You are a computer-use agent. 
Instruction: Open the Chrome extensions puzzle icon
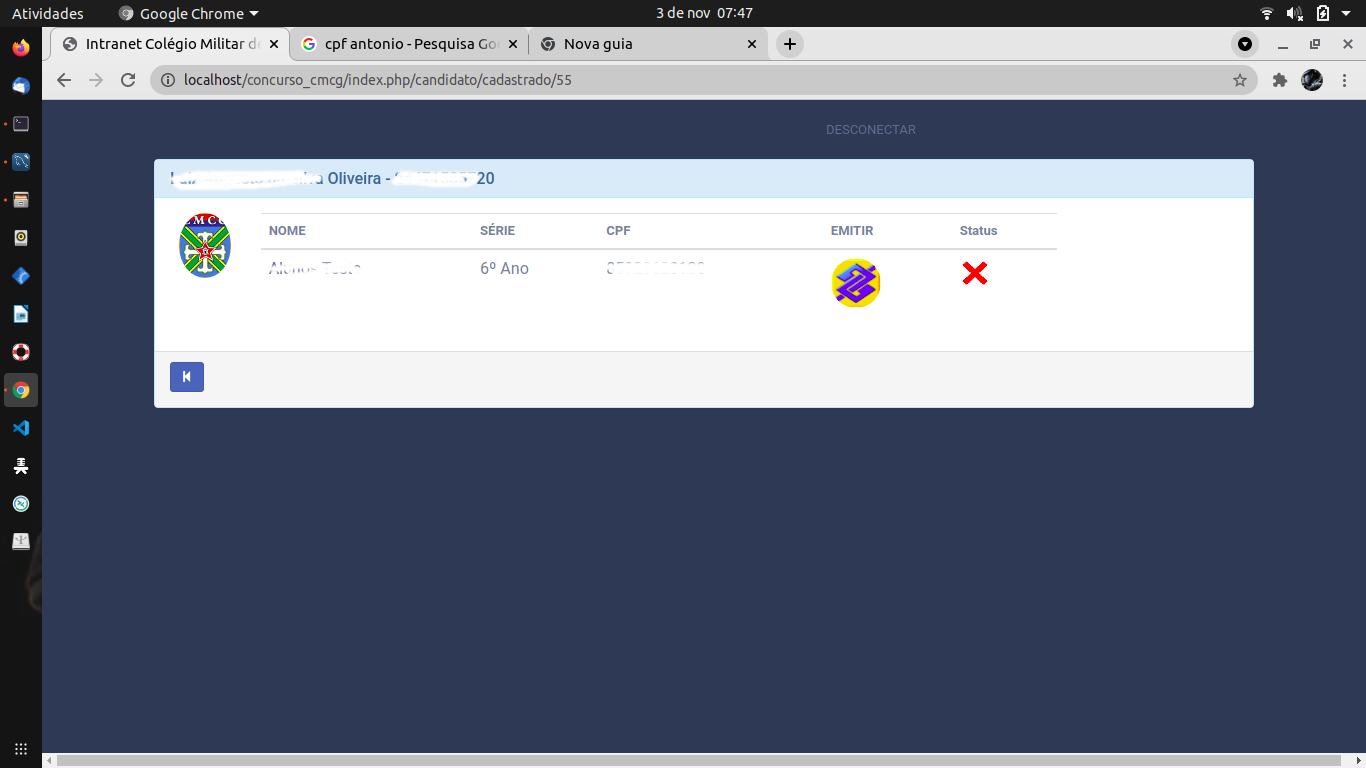click(1279, 80)
